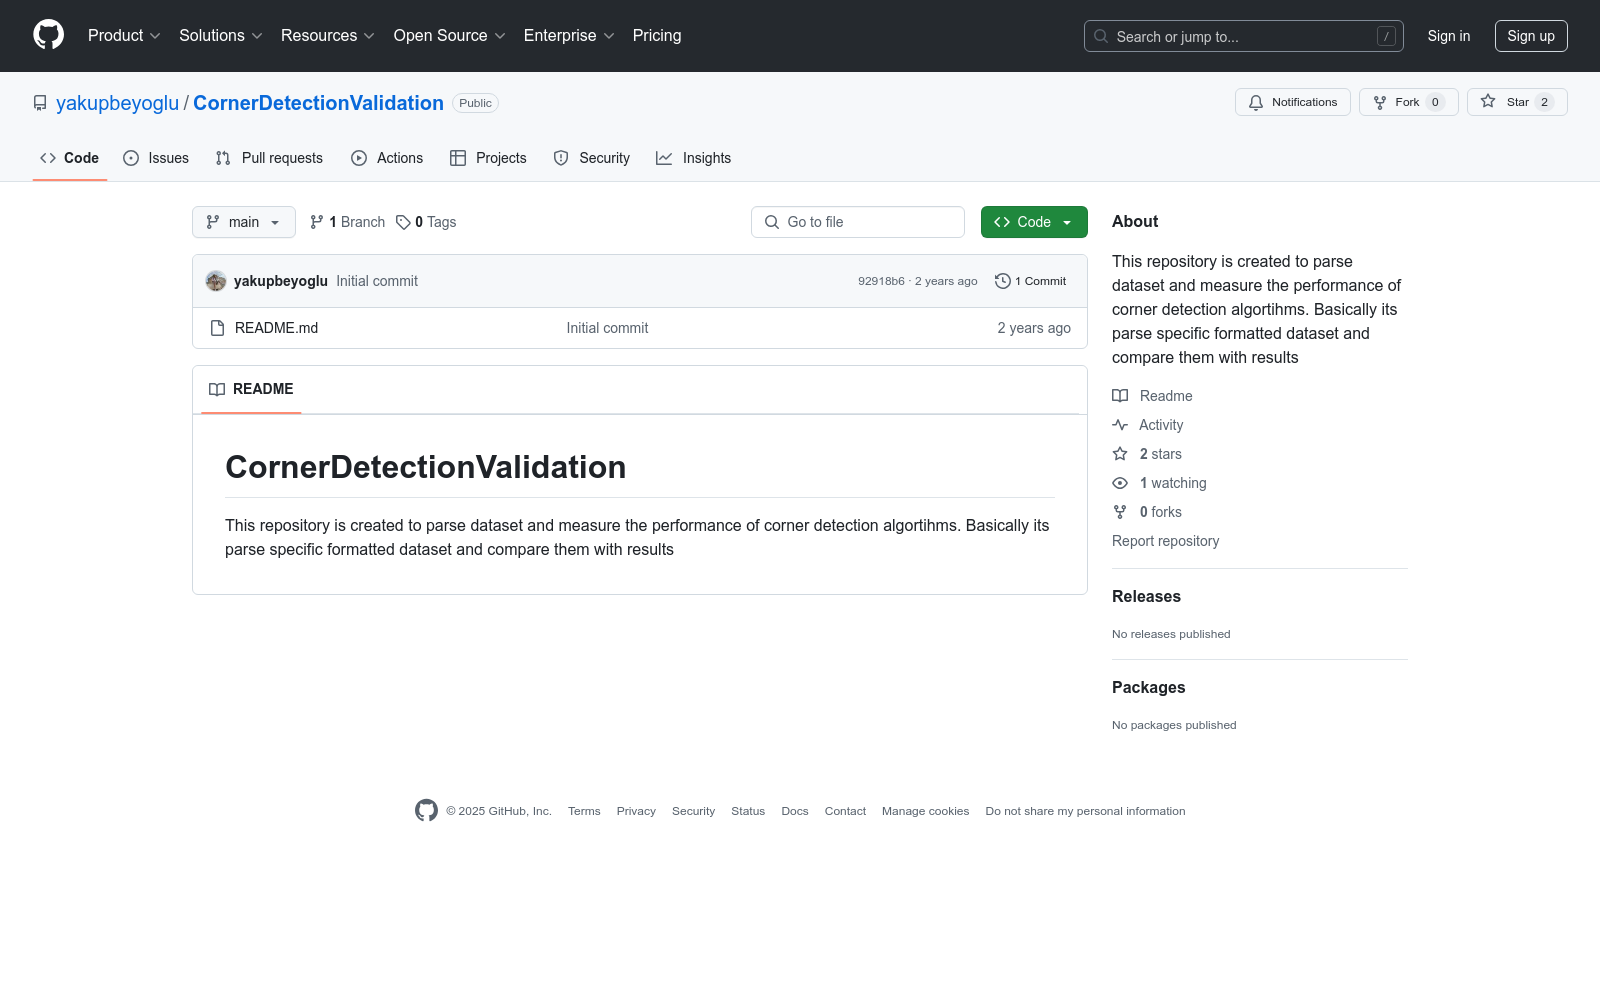This screenshot has height=1000, width=1600.
Task: Click the Notifications bell button
Action: coord(1293,102)
